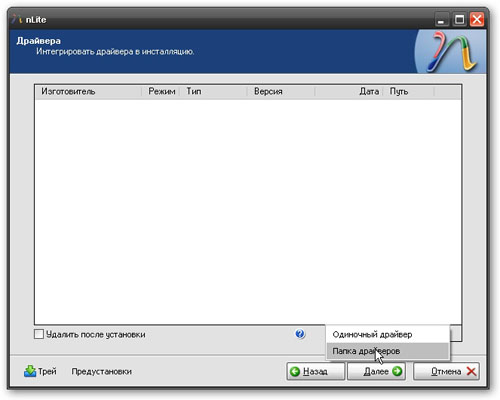Minimize the nLite window
Image resolution: width=500 pixels, height=400 pixels.
click(441, 20)
